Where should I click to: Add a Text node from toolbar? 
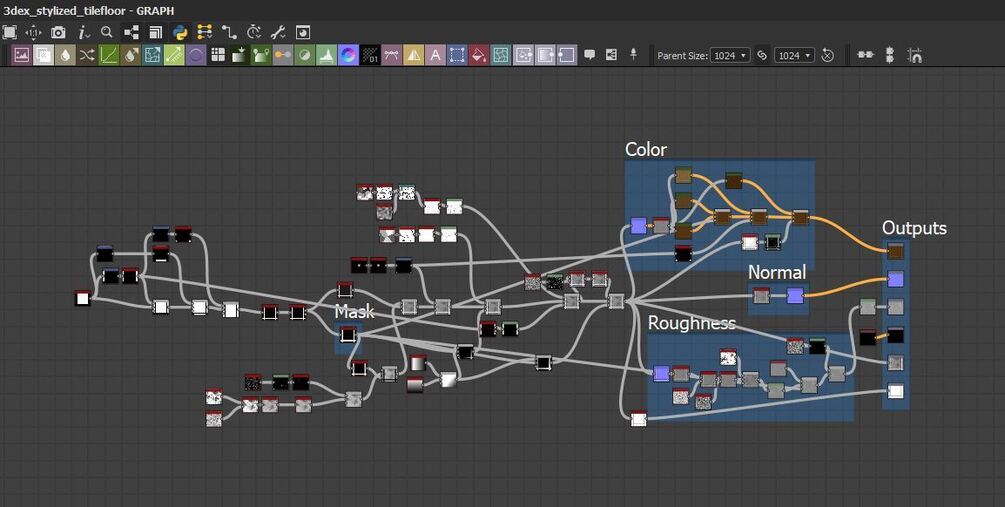436,55
